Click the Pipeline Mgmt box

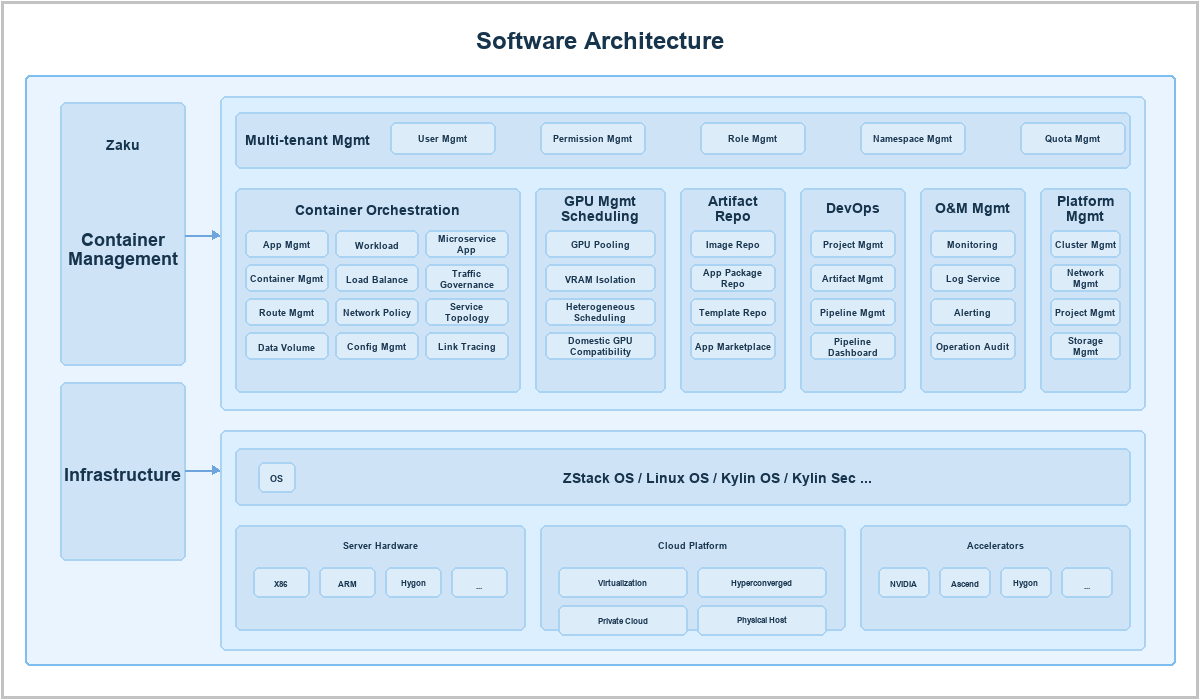tap(853, 313)
